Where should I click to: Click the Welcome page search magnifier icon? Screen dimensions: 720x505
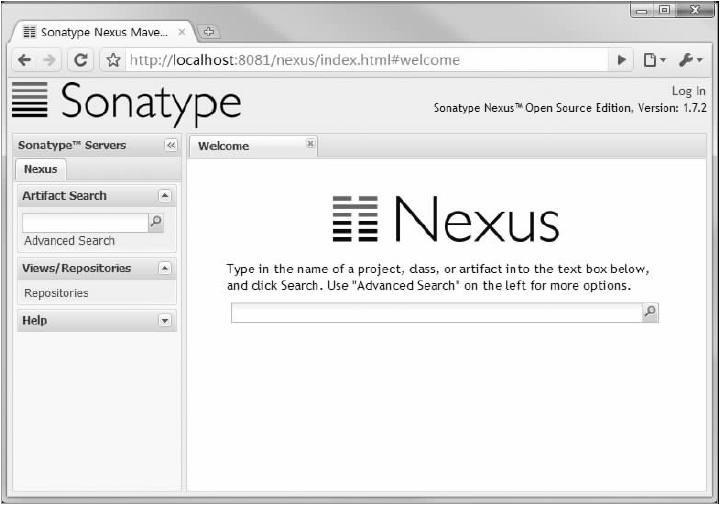(x=650, y=313)
